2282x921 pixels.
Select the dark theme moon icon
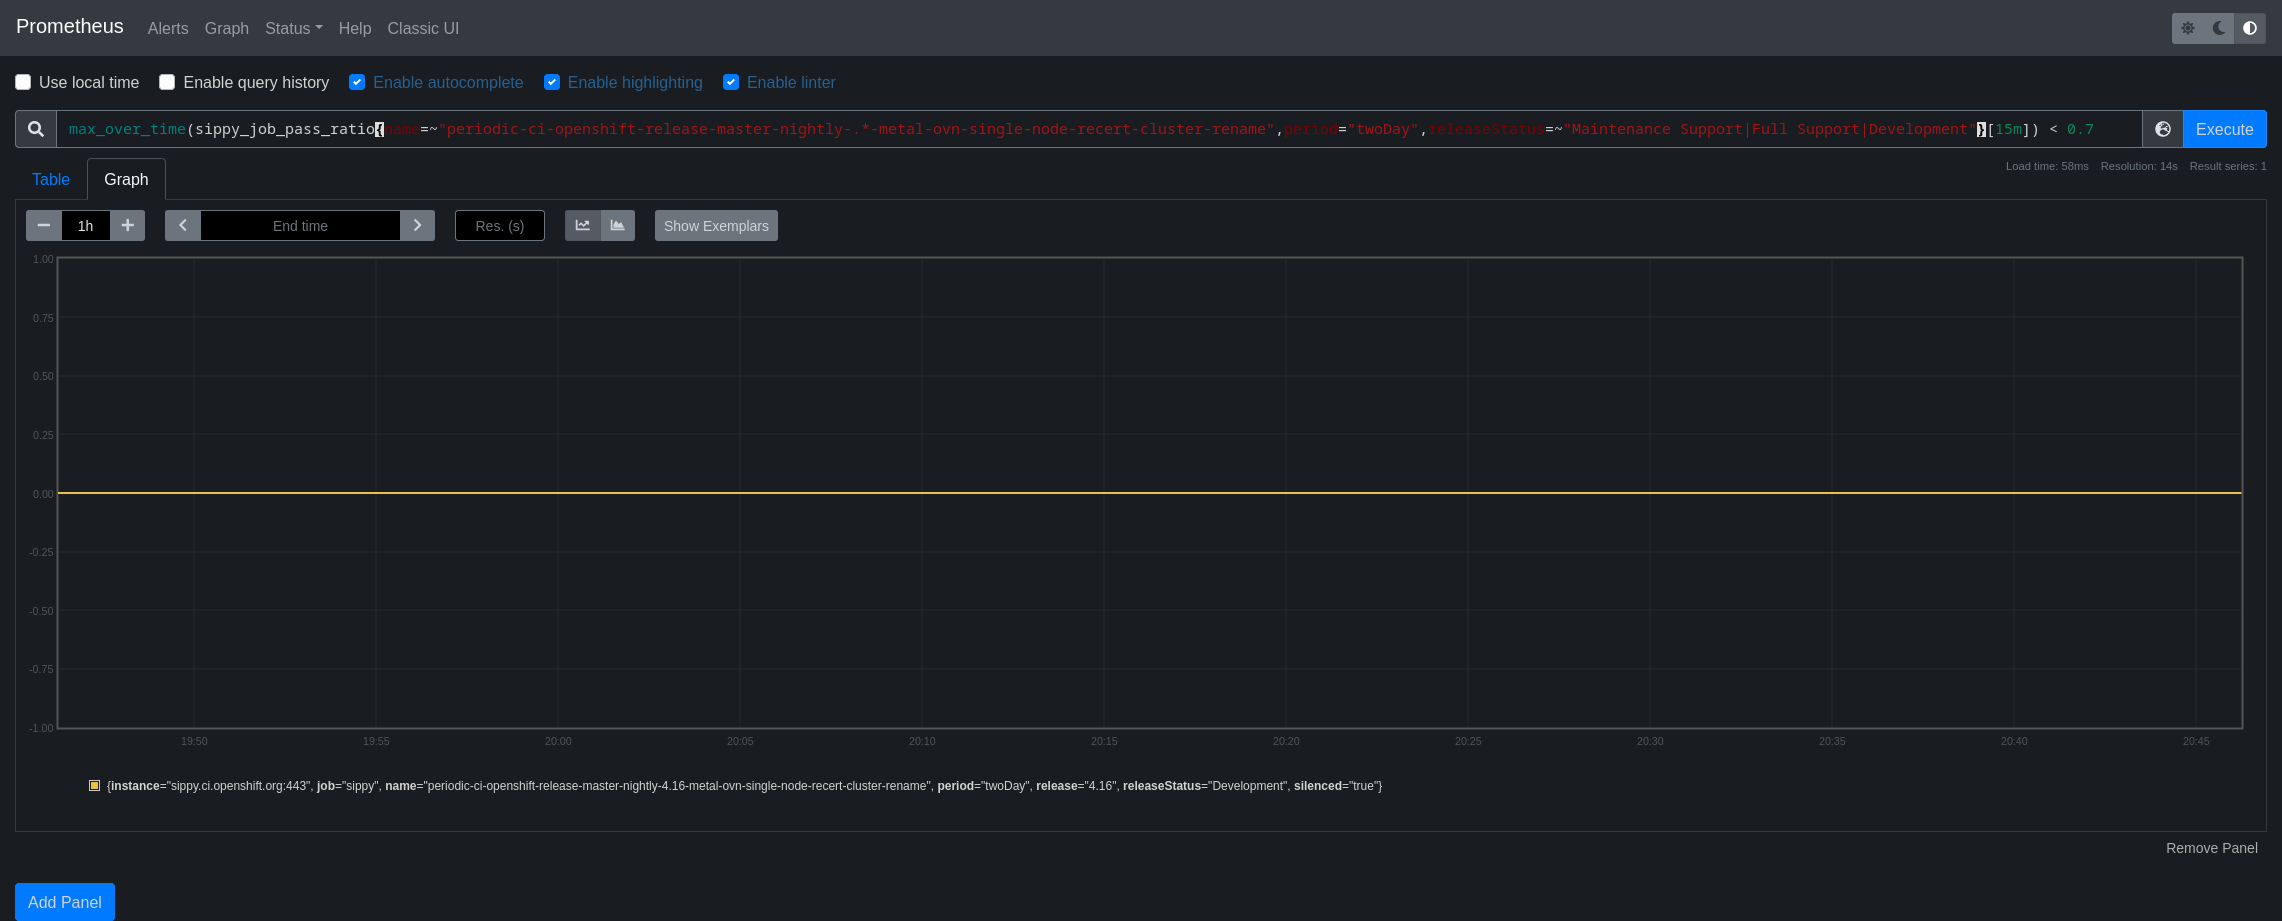tap(2219, 28)
